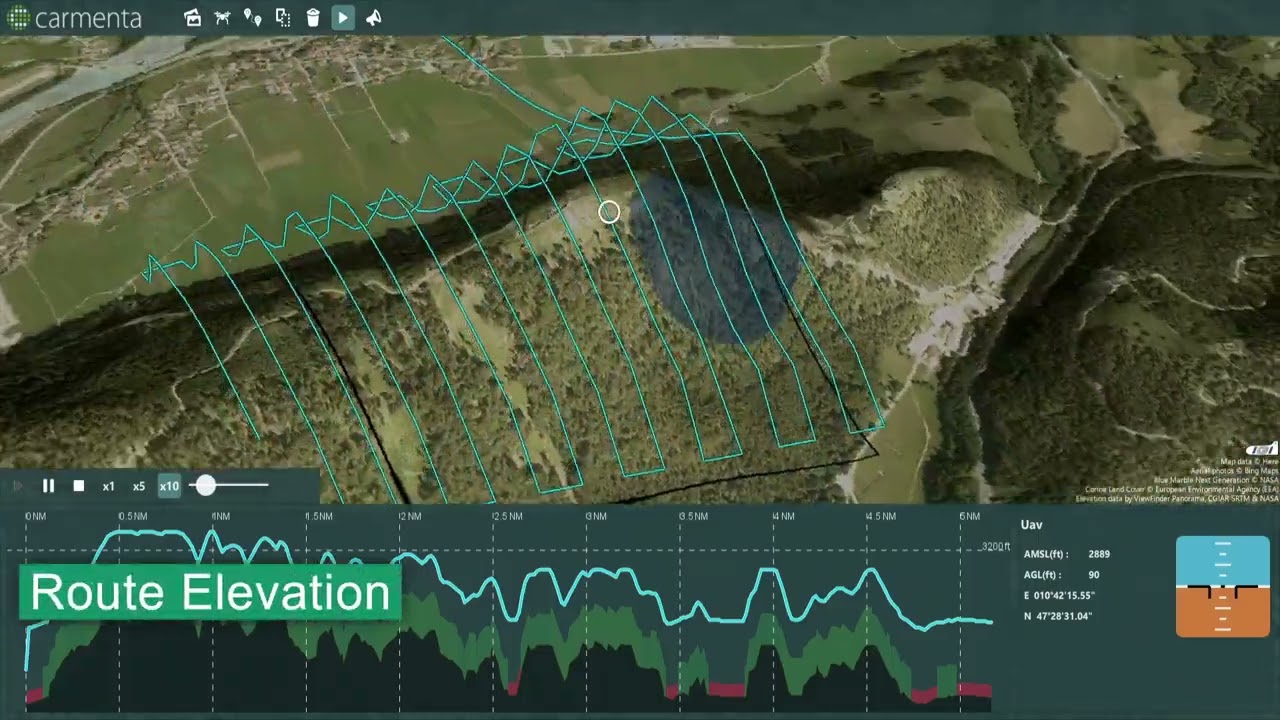
Task: Select the area selection copy tool
Action: click(x=283, y=17)
